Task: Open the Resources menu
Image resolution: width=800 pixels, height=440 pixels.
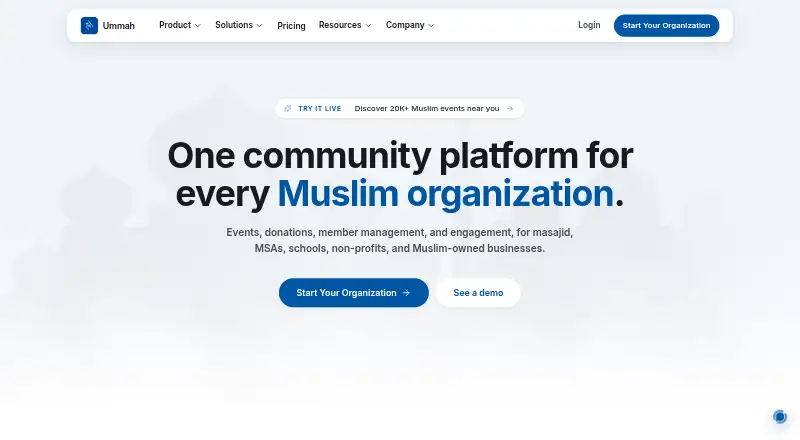Action: click(345, 25)
